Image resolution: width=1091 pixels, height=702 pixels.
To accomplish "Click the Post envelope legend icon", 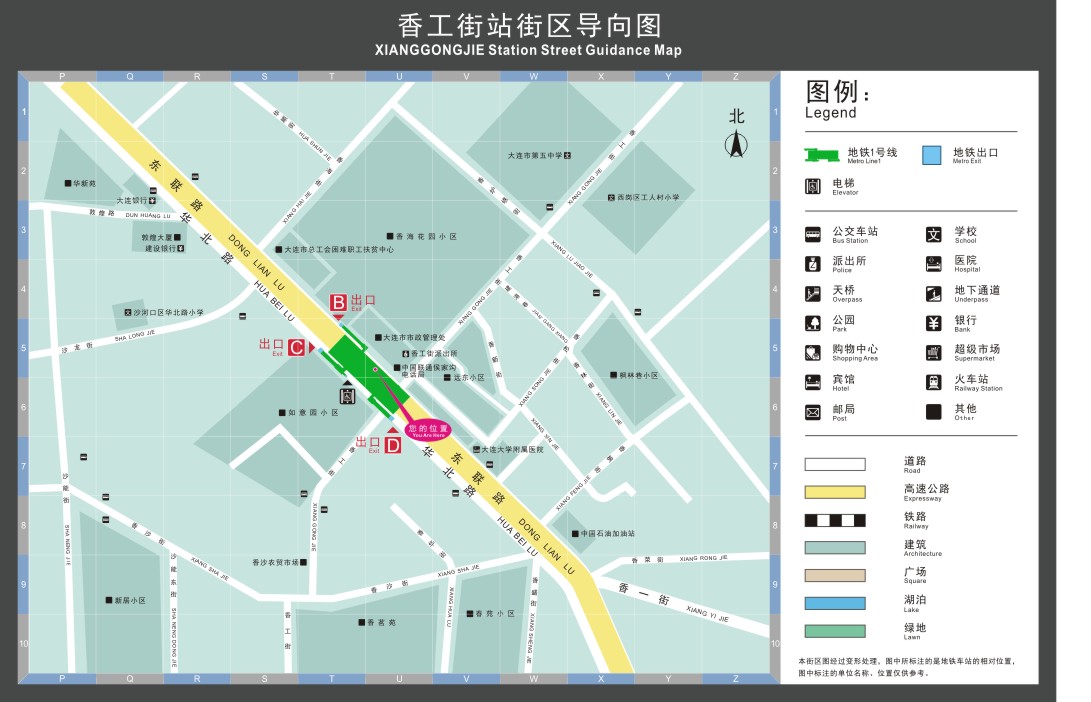I will coord(814,412).
